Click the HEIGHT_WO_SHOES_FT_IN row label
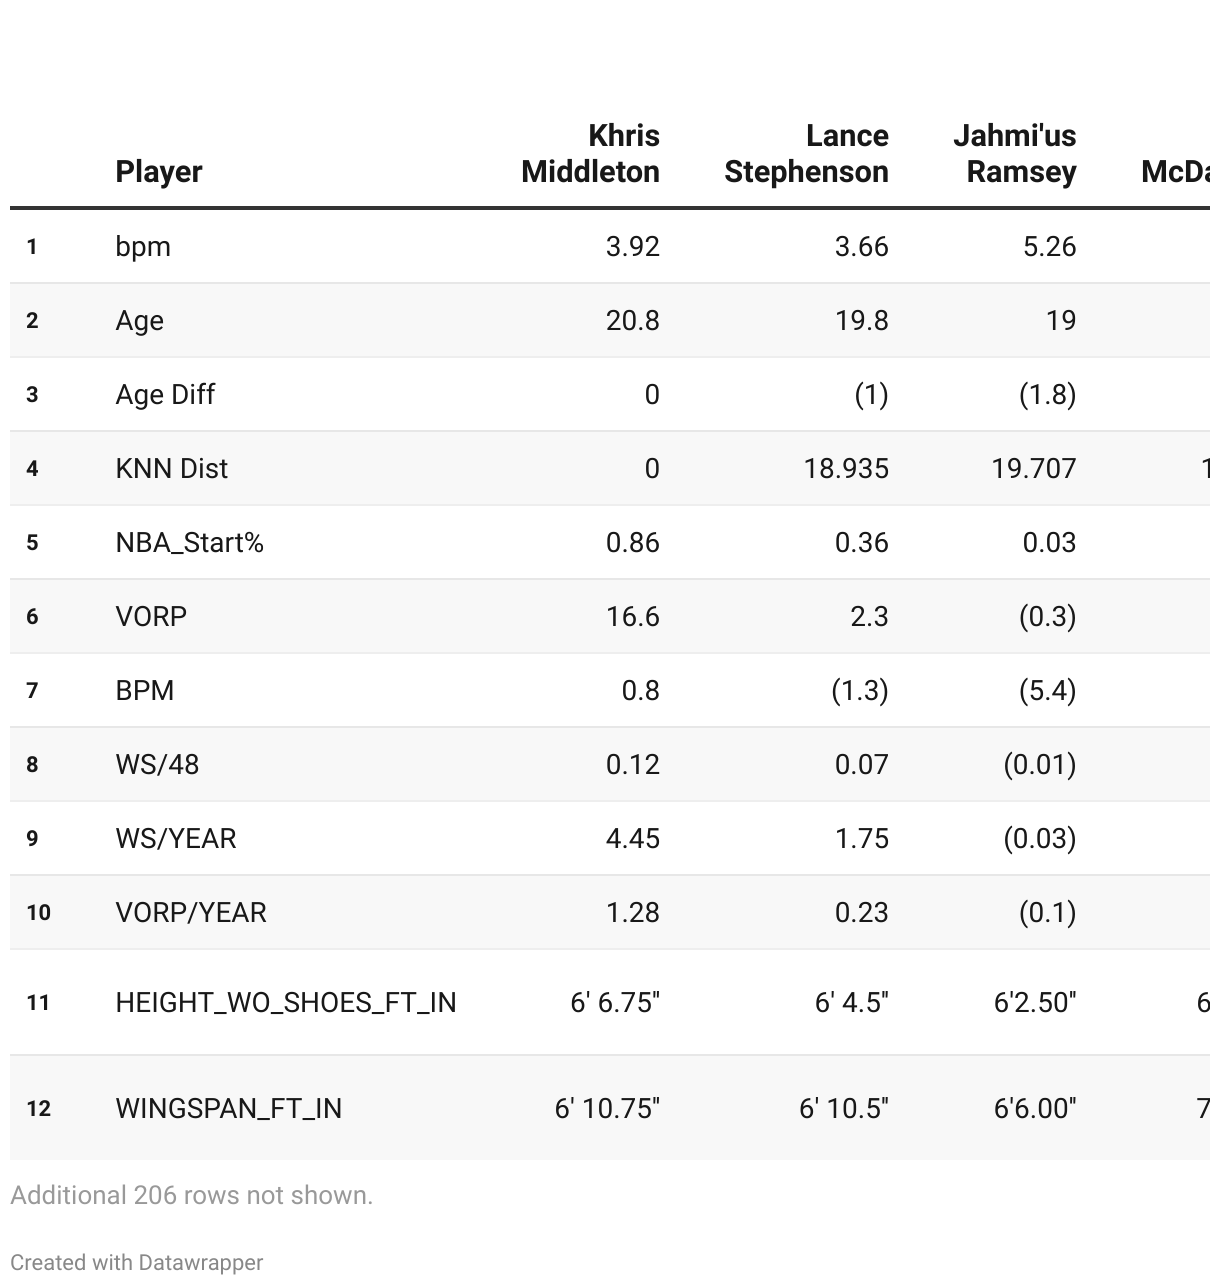Screen dimensions: 1220x1286 click(x=286, y=1003)
